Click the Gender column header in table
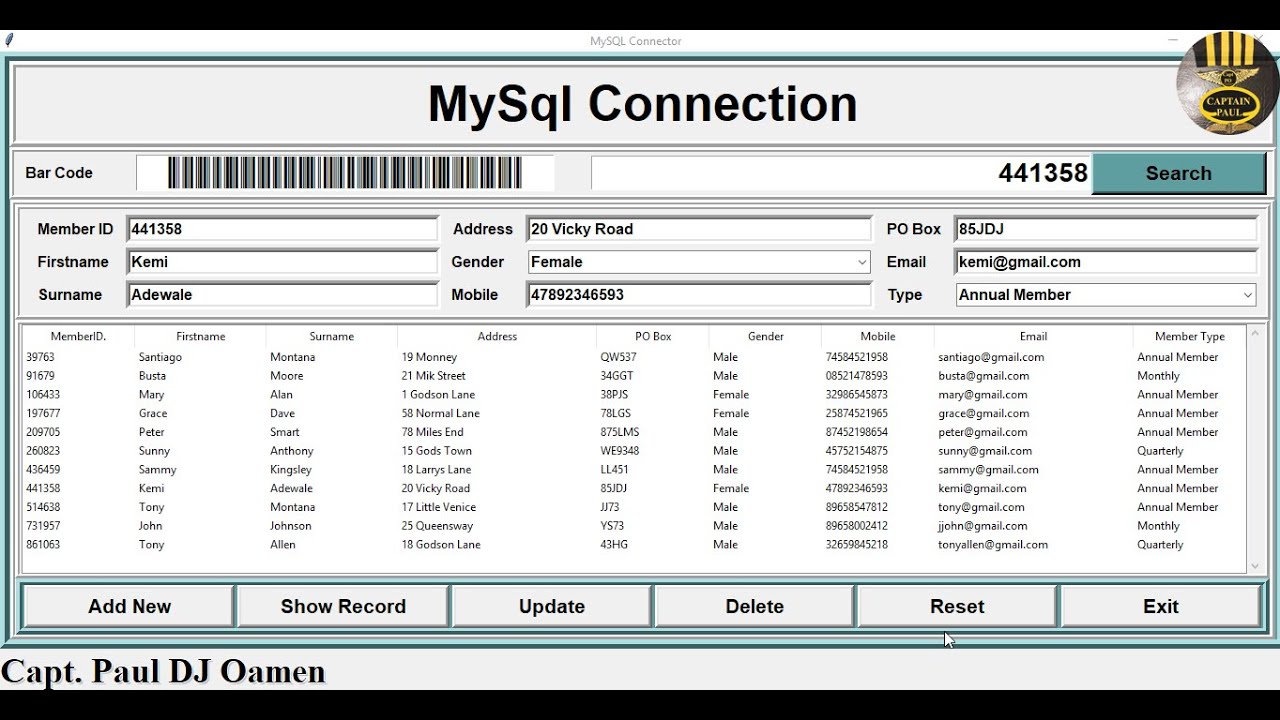This screenshot has height=720, width=1280. click(x=766, y=336)
